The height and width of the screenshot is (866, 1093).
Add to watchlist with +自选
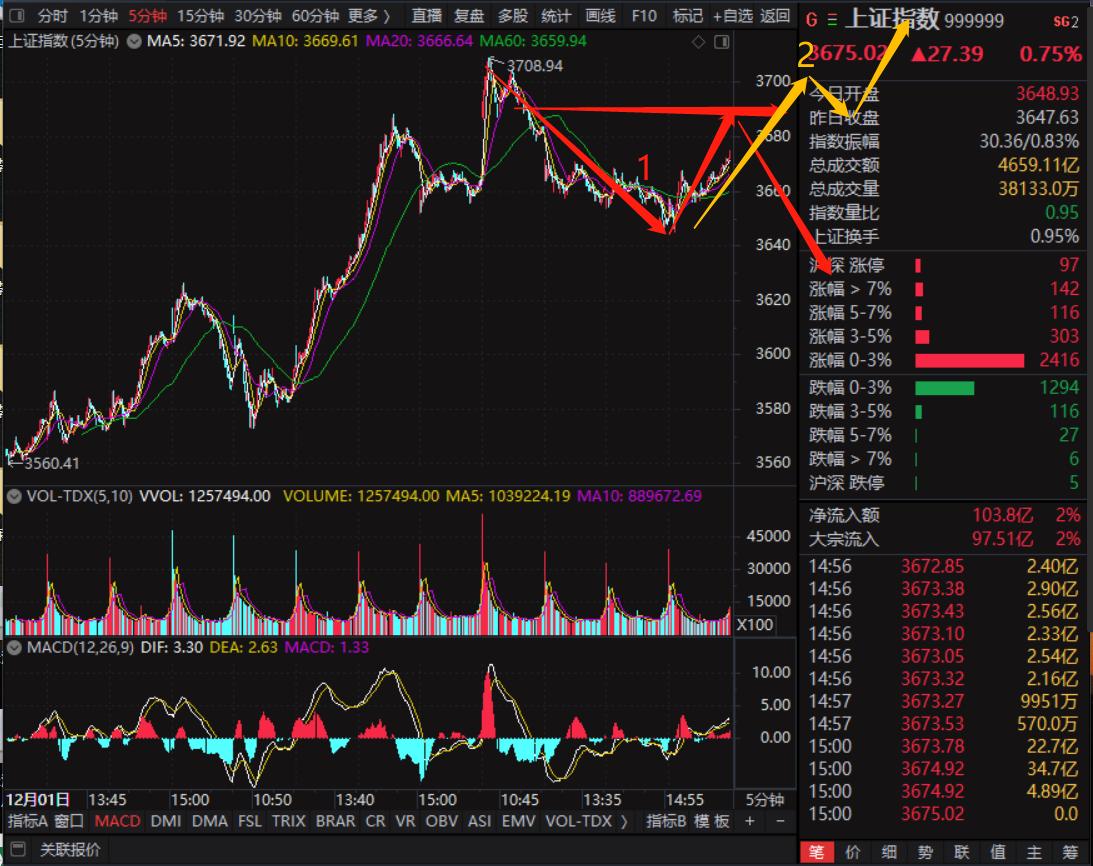pyautogui.click(x=733, y=15)
